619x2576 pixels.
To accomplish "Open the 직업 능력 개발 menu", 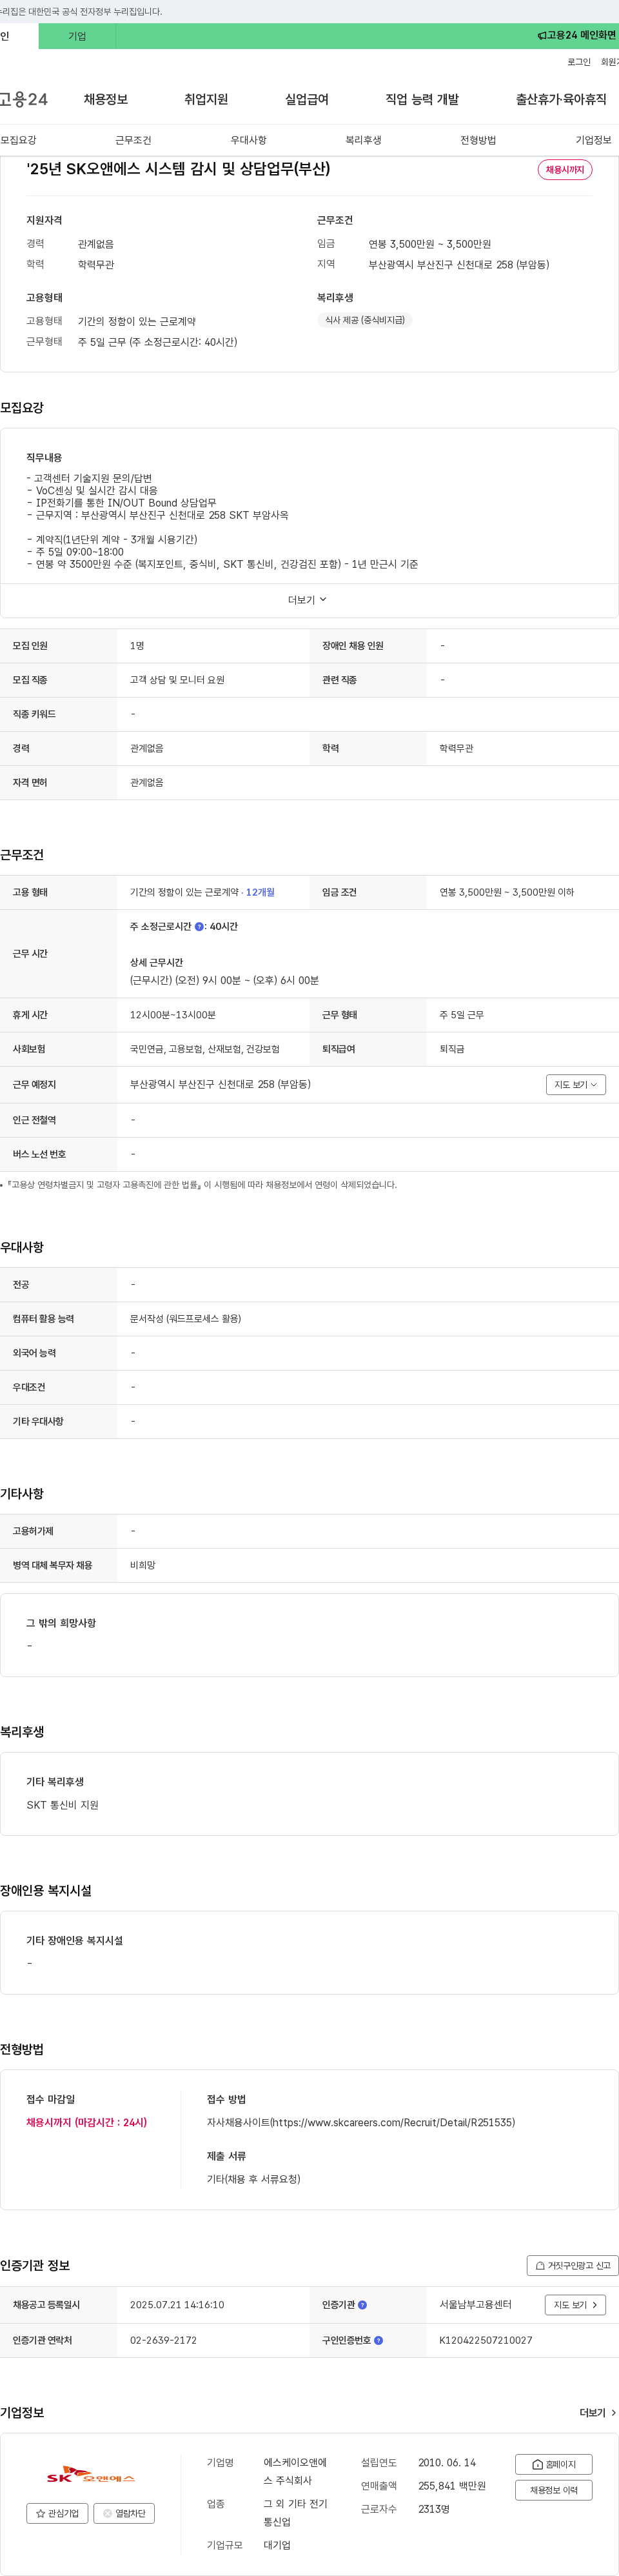I will point(422,99).
